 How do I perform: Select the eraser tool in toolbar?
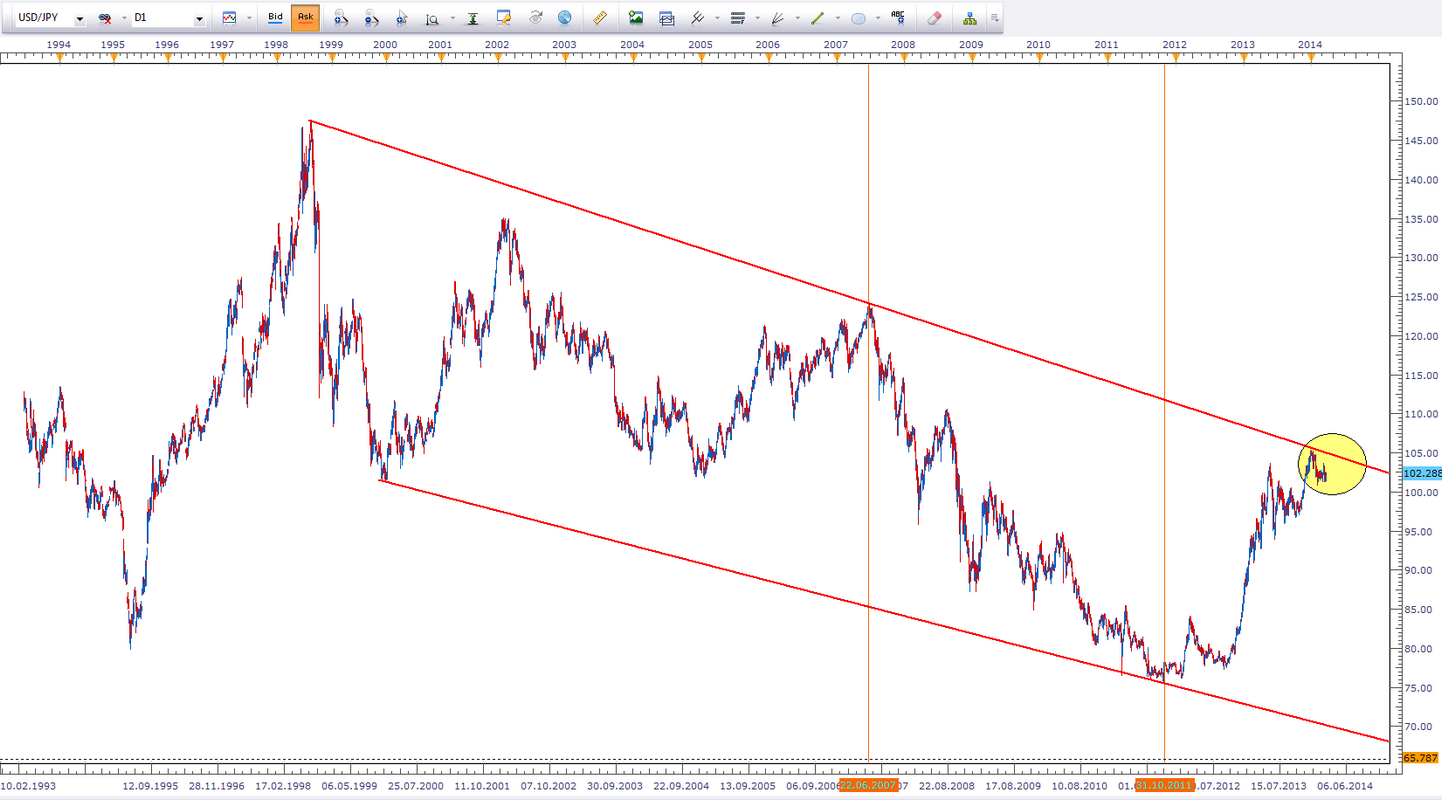coord(934,18)
